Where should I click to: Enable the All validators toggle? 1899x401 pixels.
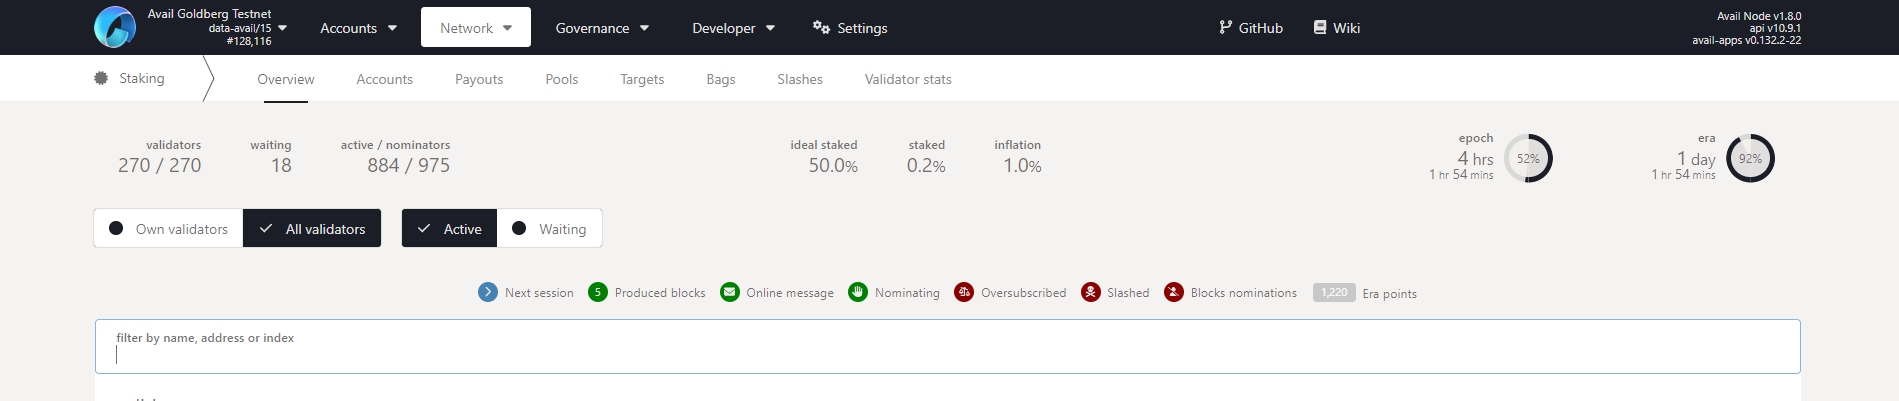(312, 229)
